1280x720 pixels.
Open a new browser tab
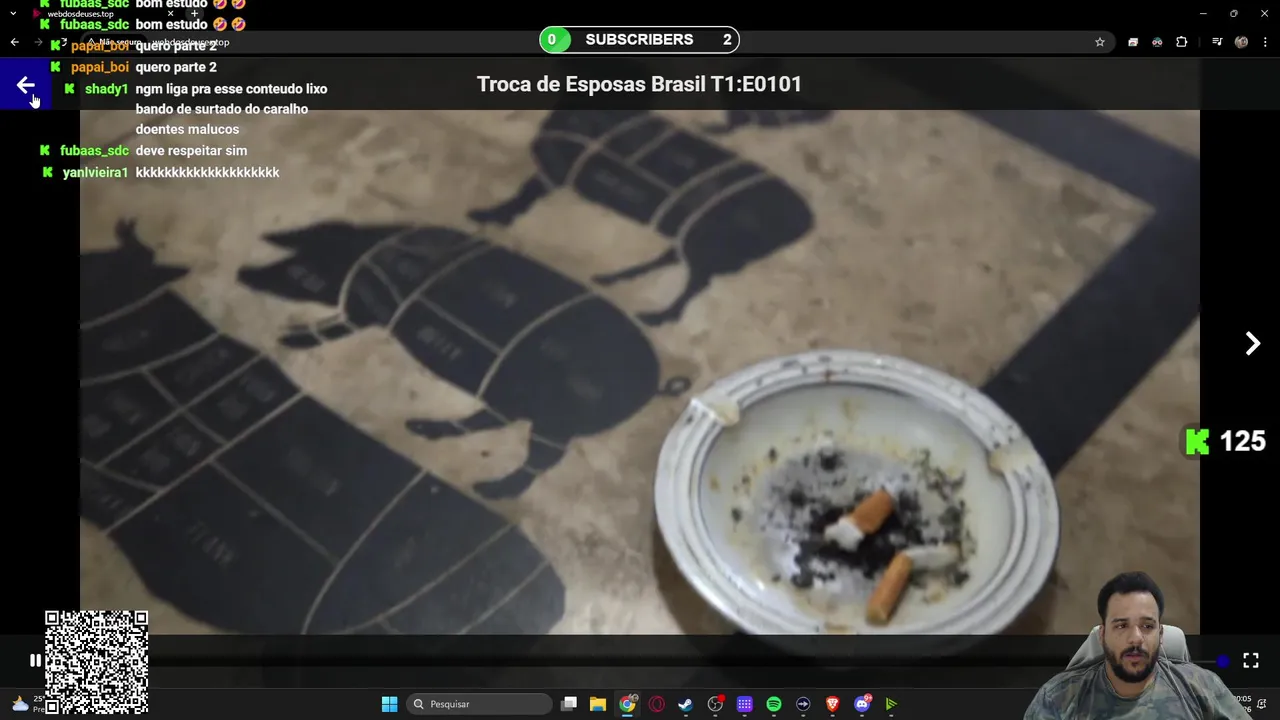coord(194,14)
